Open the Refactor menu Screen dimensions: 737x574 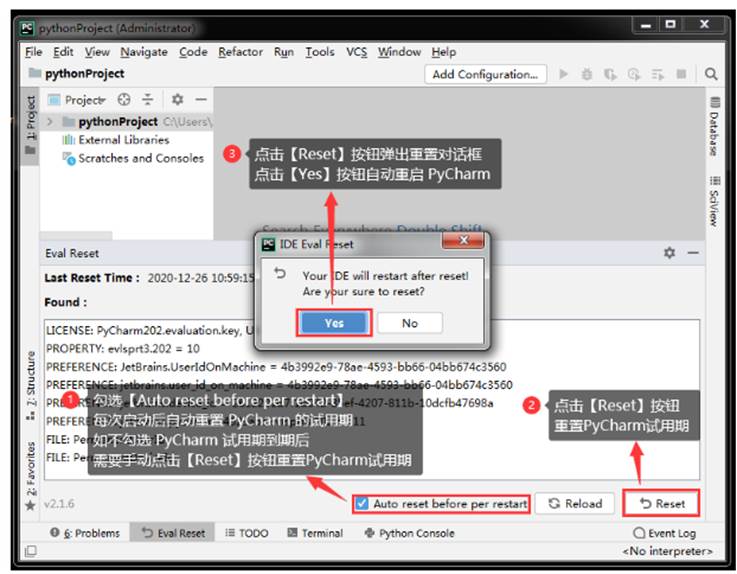(x=240, y=52)
